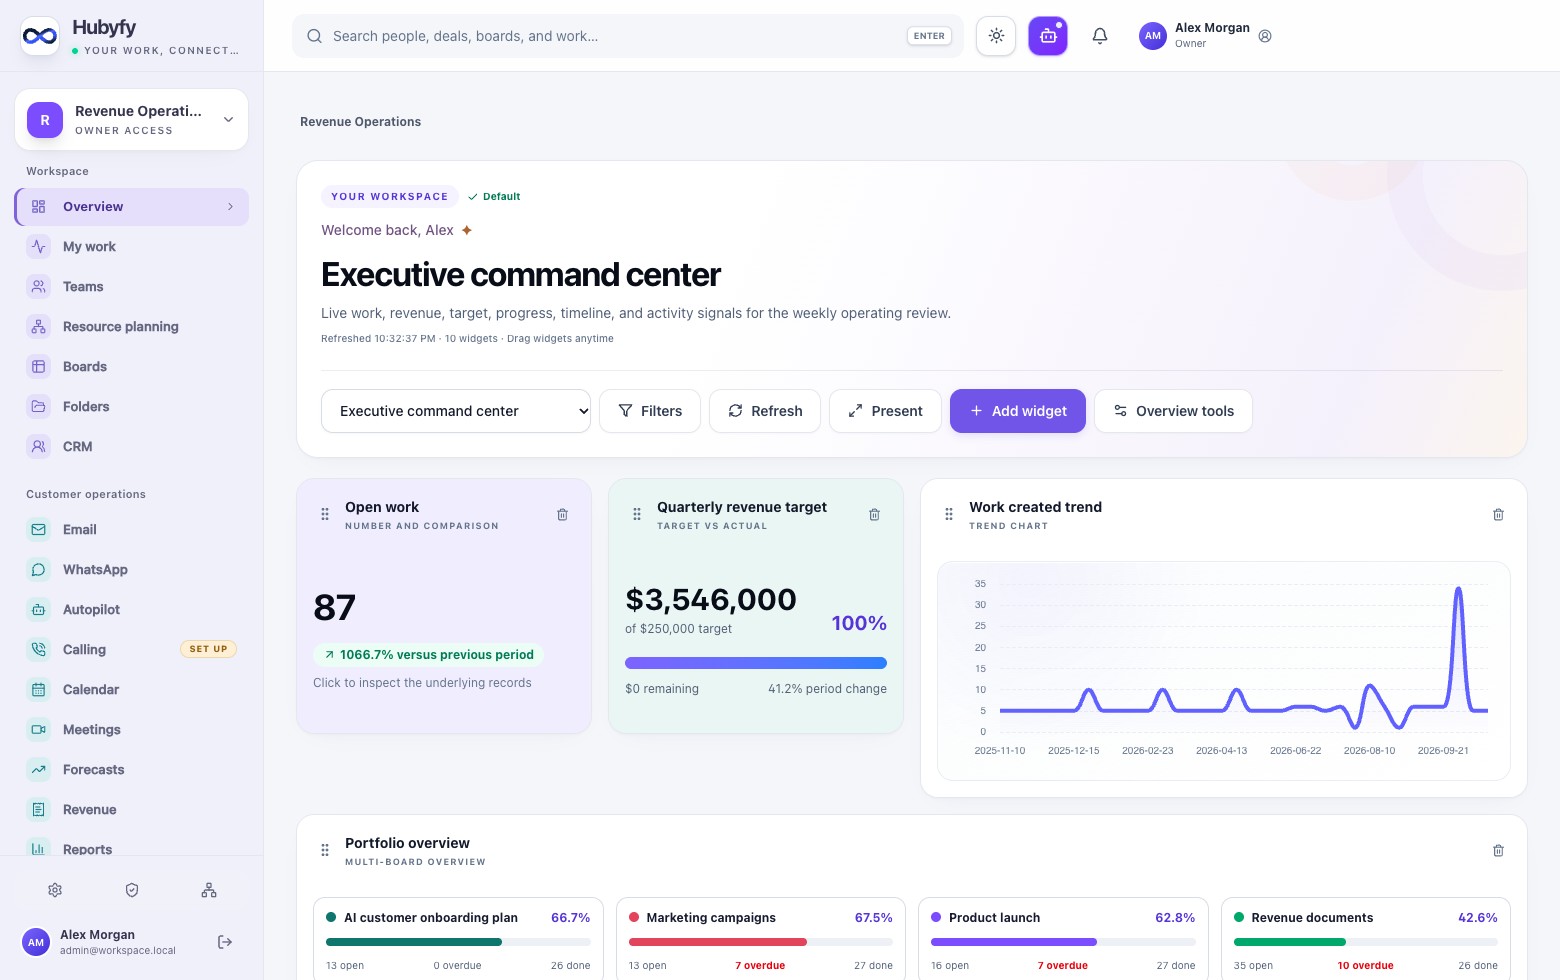Open the Executive command center dropdown
The width and height of the screenshot is (1560, 980).
tap(456, 411)
